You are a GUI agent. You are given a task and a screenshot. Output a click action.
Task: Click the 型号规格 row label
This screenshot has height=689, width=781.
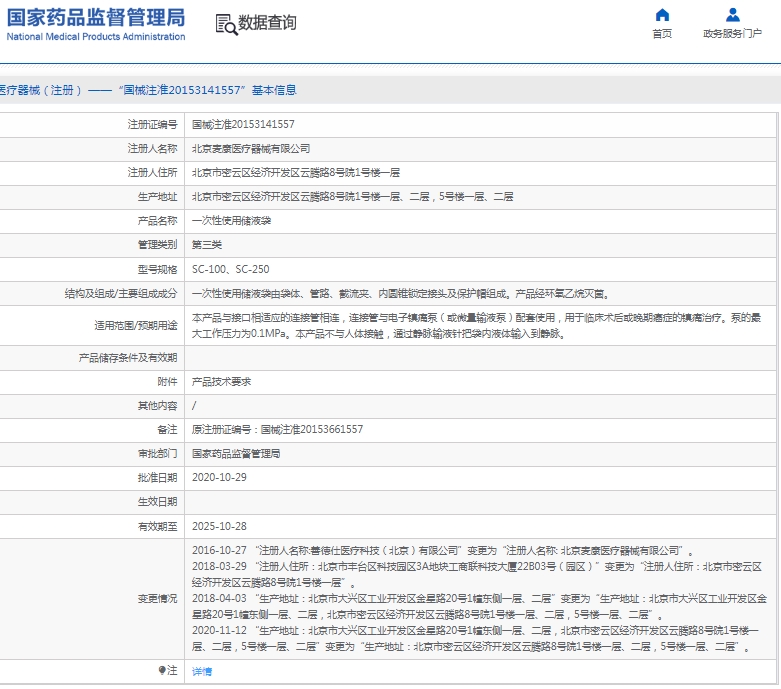(157, 270)
